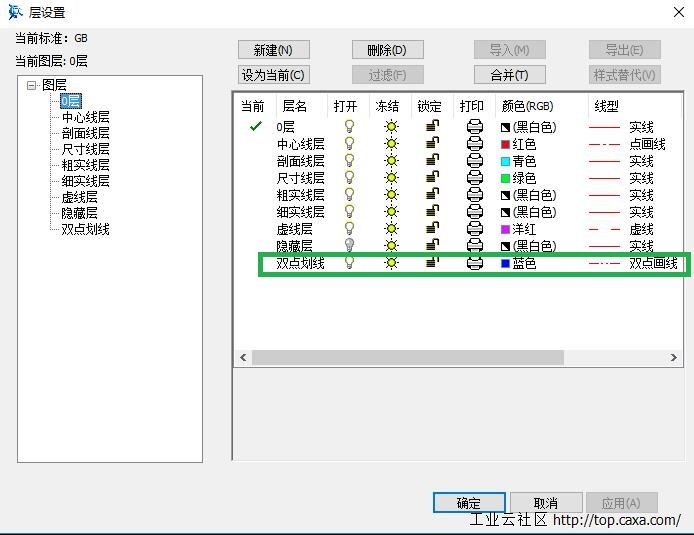Toggle the light bulb for 隐藏层
Image resolution: width=694 pixels, height=535 pixels.
(x=349, y=246)
